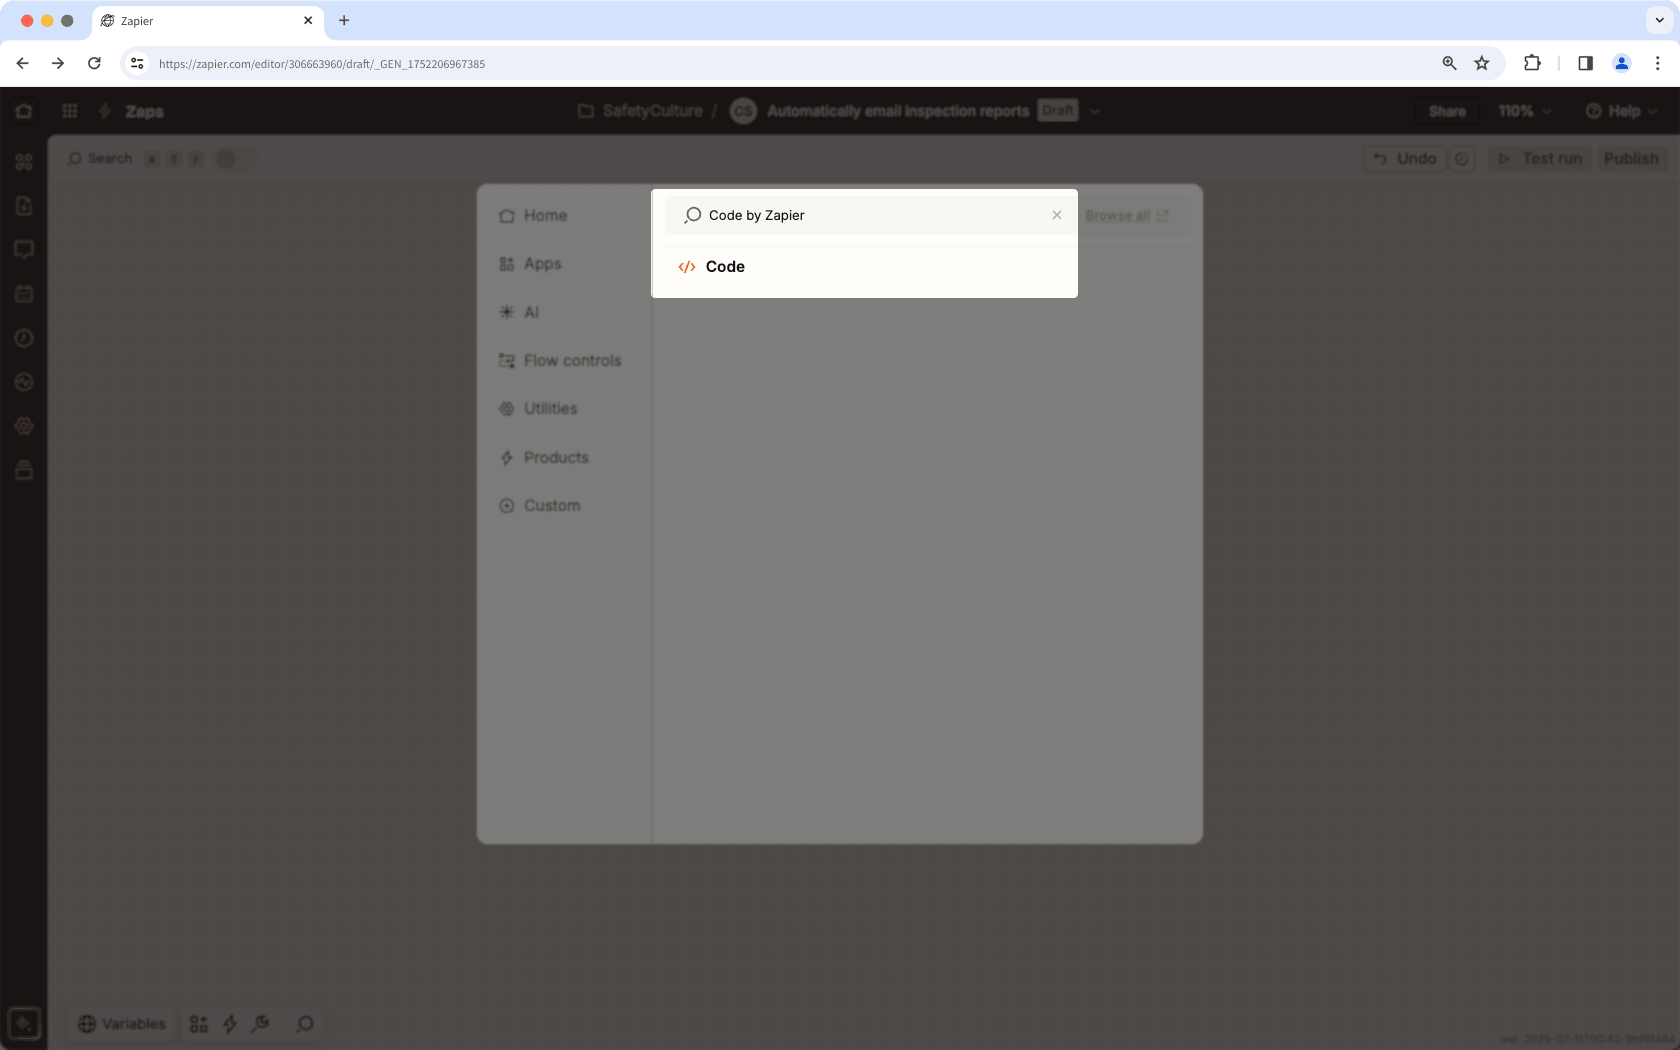Image resolution: width=1680 pixels, height=1050 pixels.
Task: Click the CS owner avatar badge
Action: tap(743, 111)
